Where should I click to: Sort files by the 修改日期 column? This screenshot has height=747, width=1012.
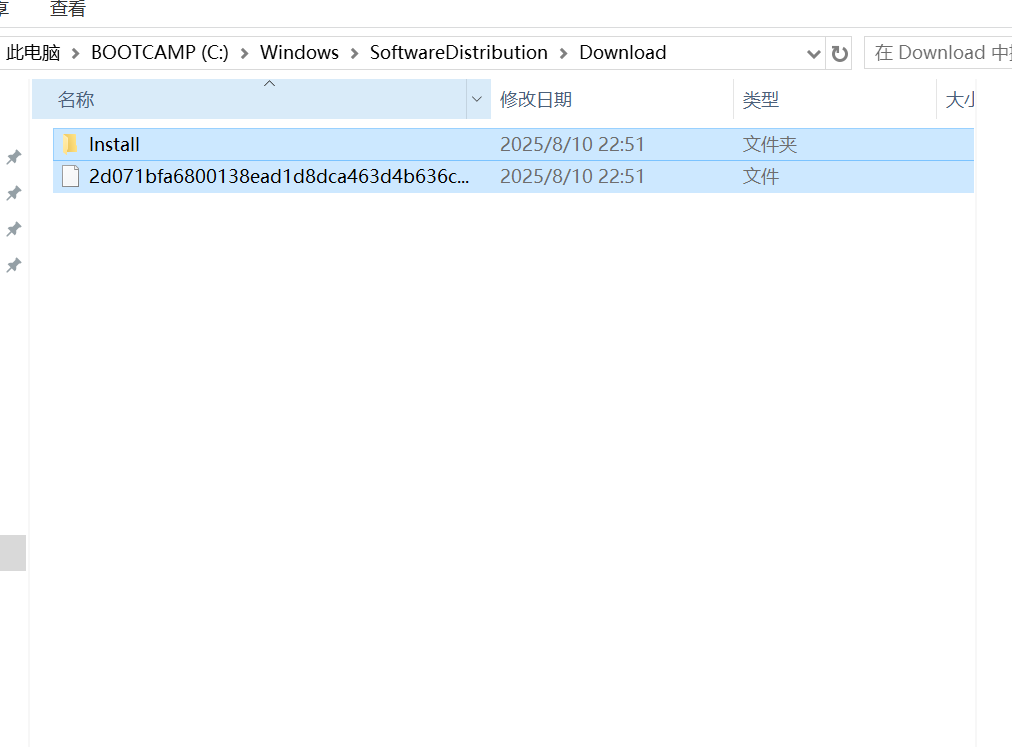tap(612, 99)
